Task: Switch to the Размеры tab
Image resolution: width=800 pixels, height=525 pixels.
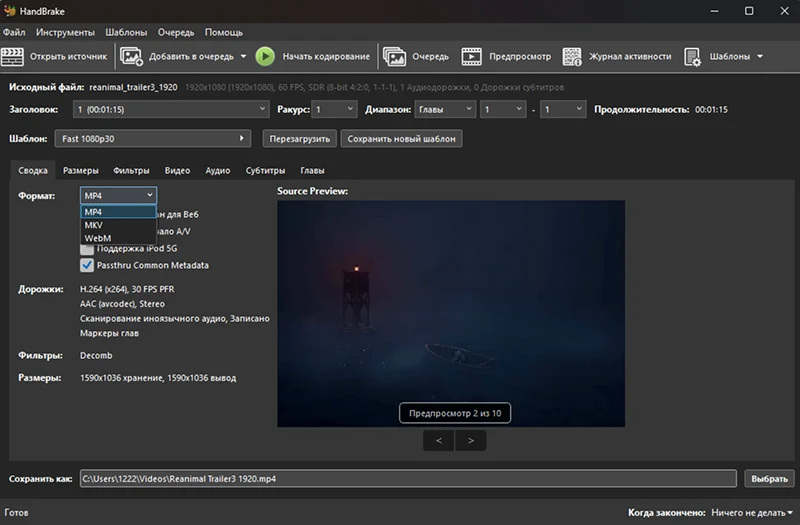Action: coord(81,170)
